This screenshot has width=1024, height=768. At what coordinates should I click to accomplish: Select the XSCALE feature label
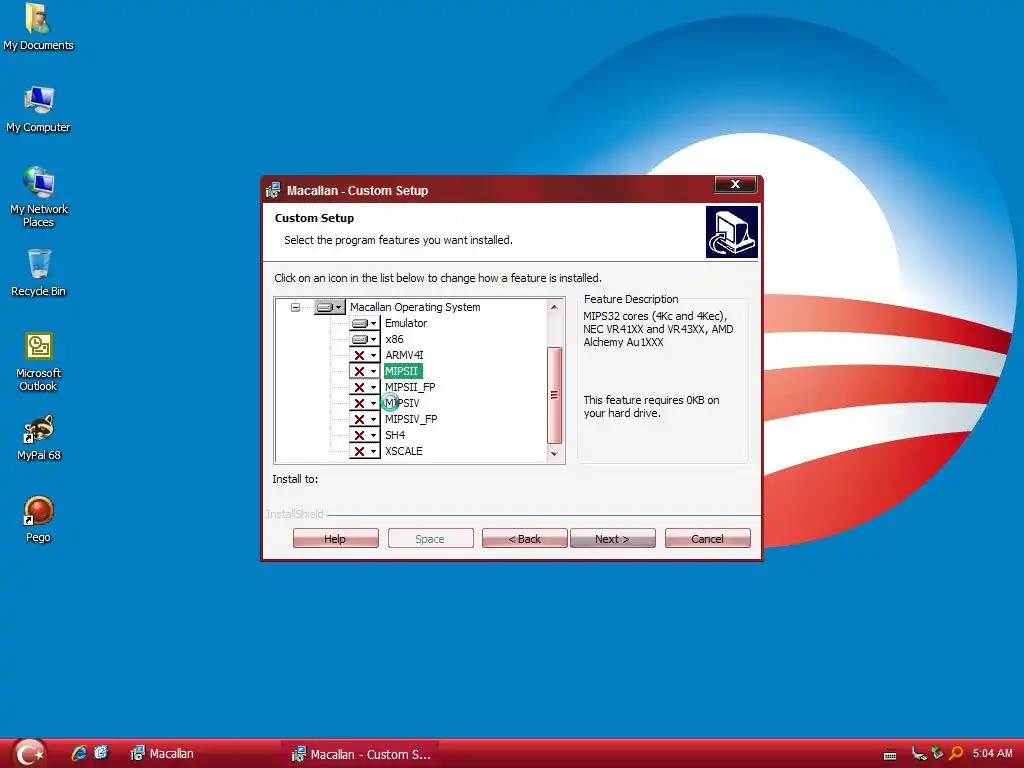point(404,451)
